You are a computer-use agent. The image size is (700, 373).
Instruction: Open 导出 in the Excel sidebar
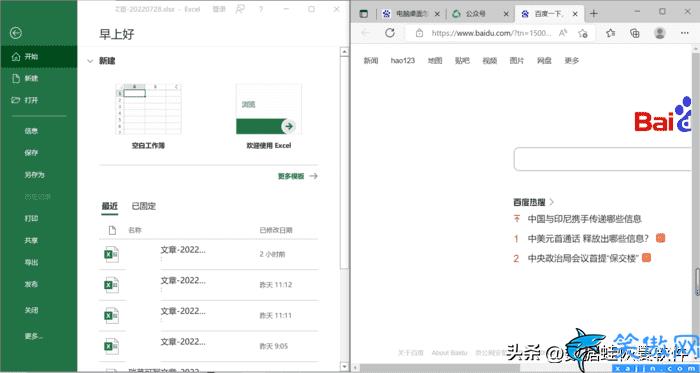click(x=31, y=263)
